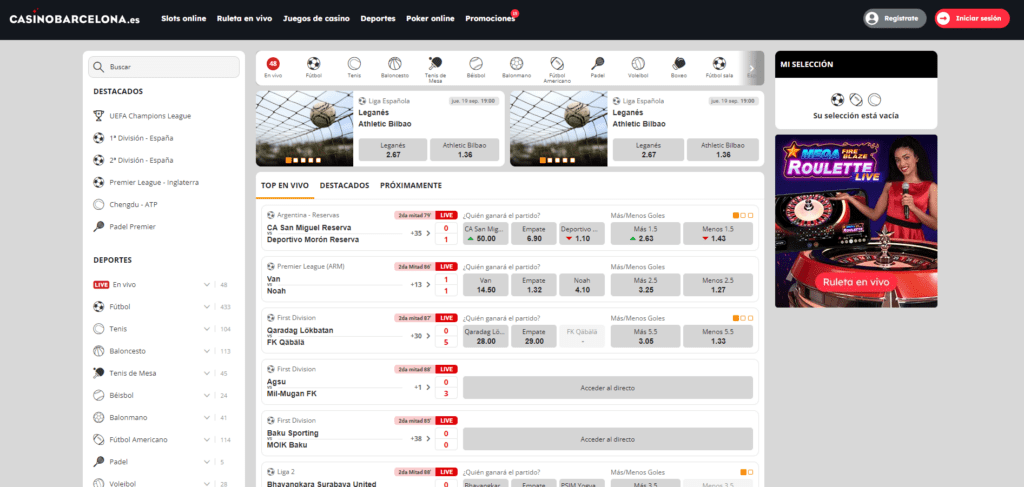
Task: Show +30 markets for Qaradag Lökbatan
Action: 420,336
